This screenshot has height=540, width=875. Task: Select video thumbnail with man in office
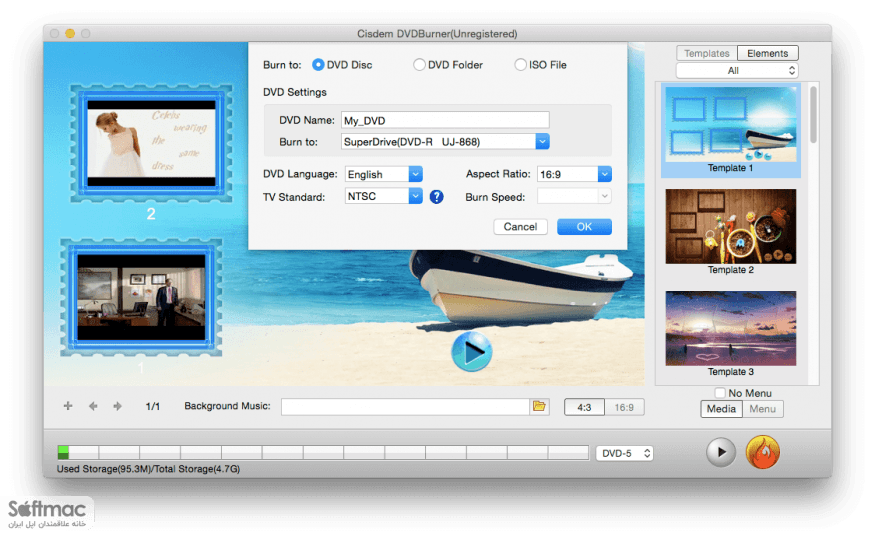click(141, 297)
